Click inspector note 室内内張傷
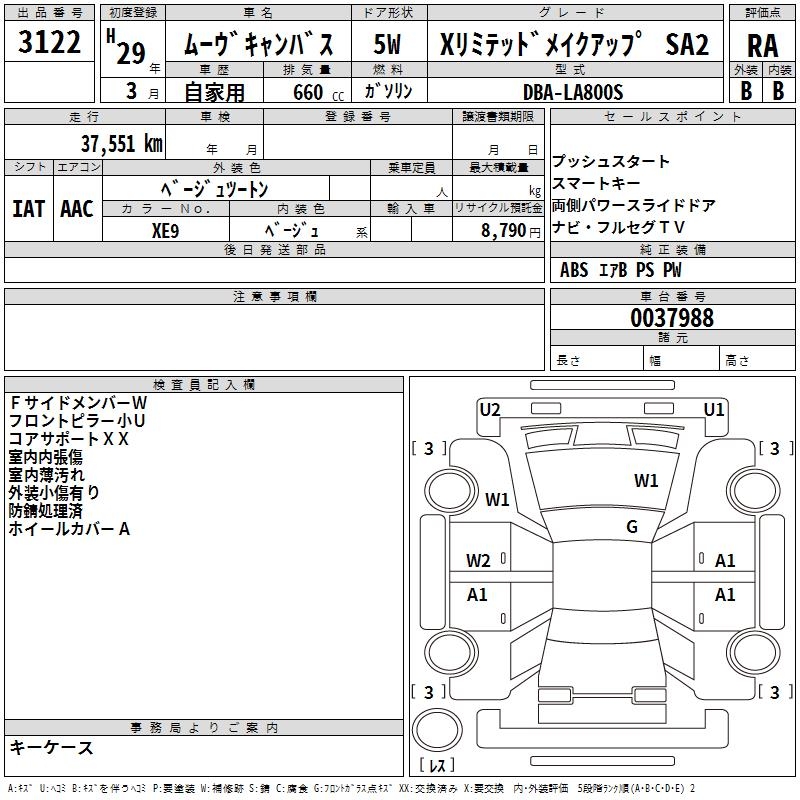The image size is (800, 800). pos(46,457)
